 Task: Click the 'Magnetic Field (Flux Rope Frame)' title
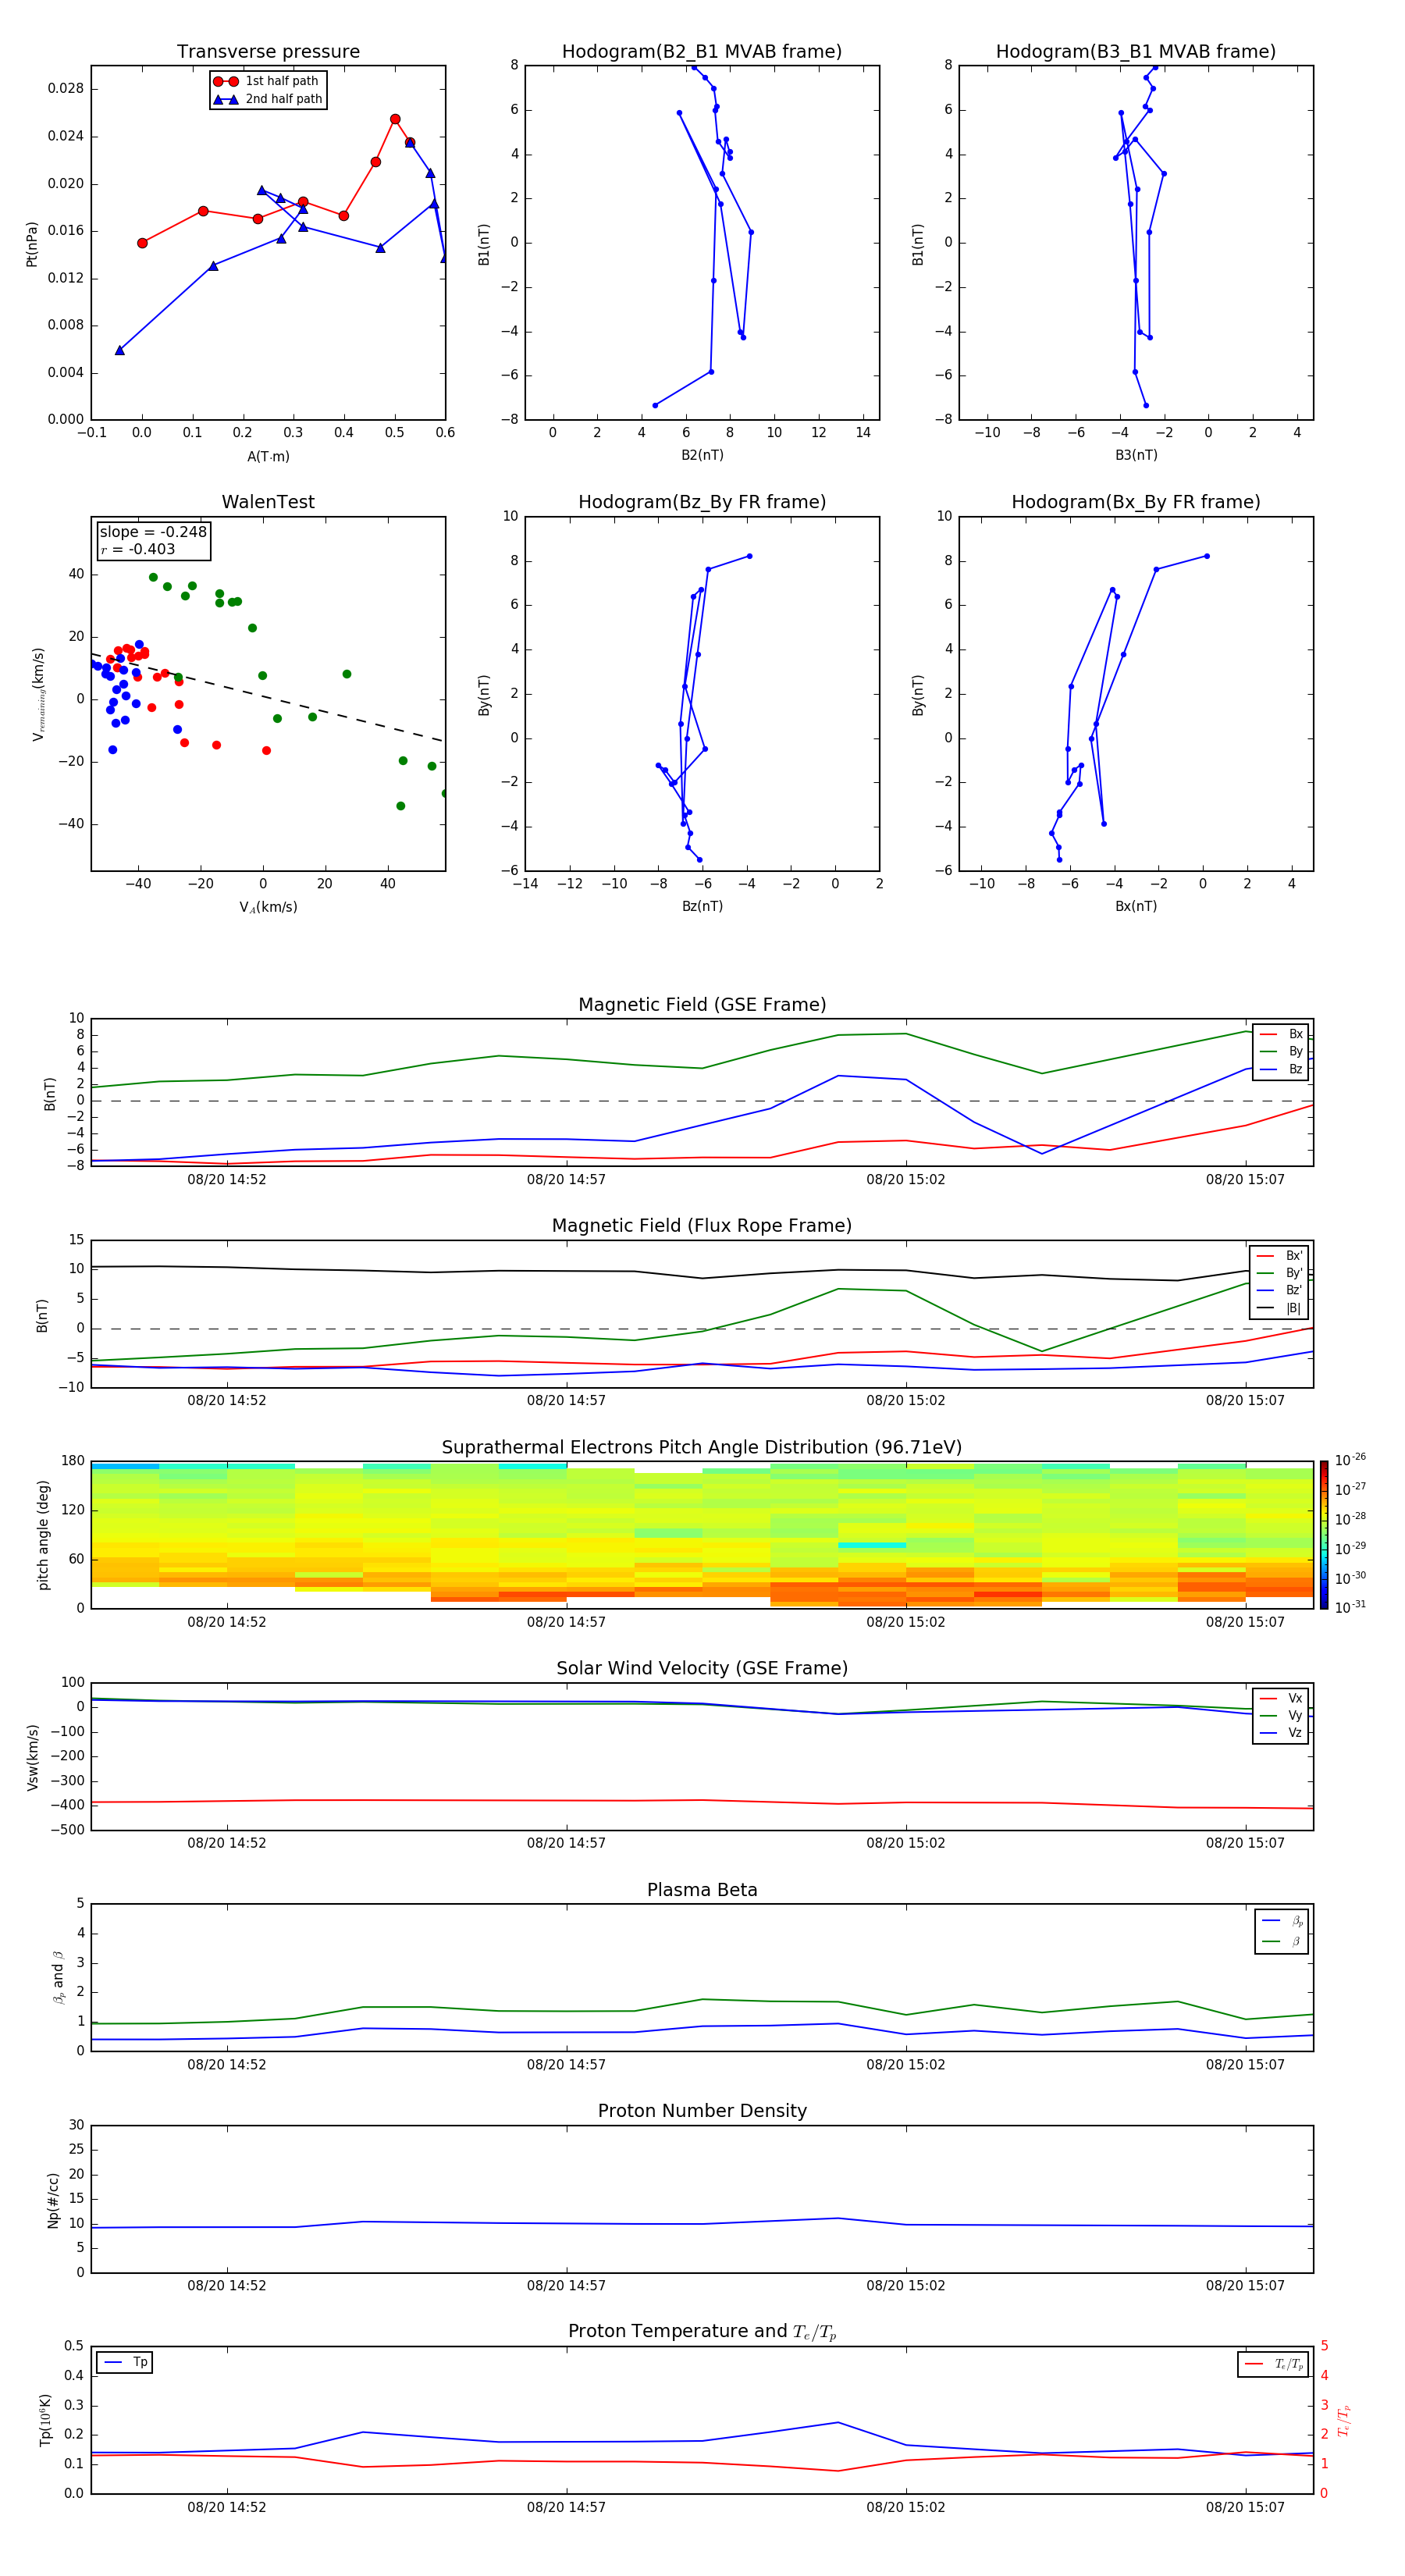click(702, 1226)
